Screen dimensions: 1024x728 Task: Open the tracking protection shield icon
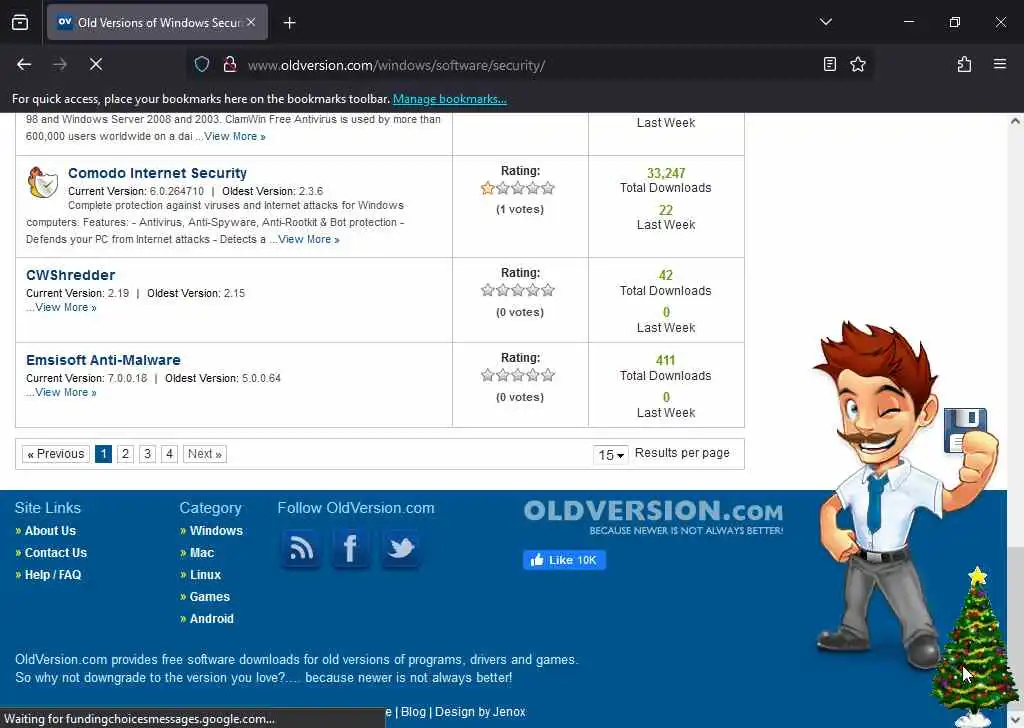(202, 64)
